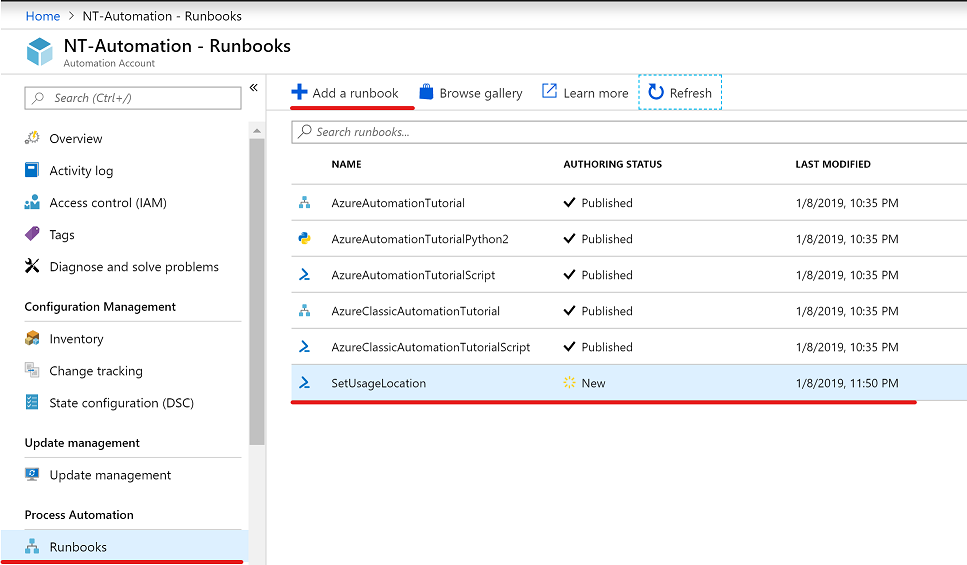The width and height of the screenshot is (967, 565).
Task: Open the Update management menu item
Action: 110,475
